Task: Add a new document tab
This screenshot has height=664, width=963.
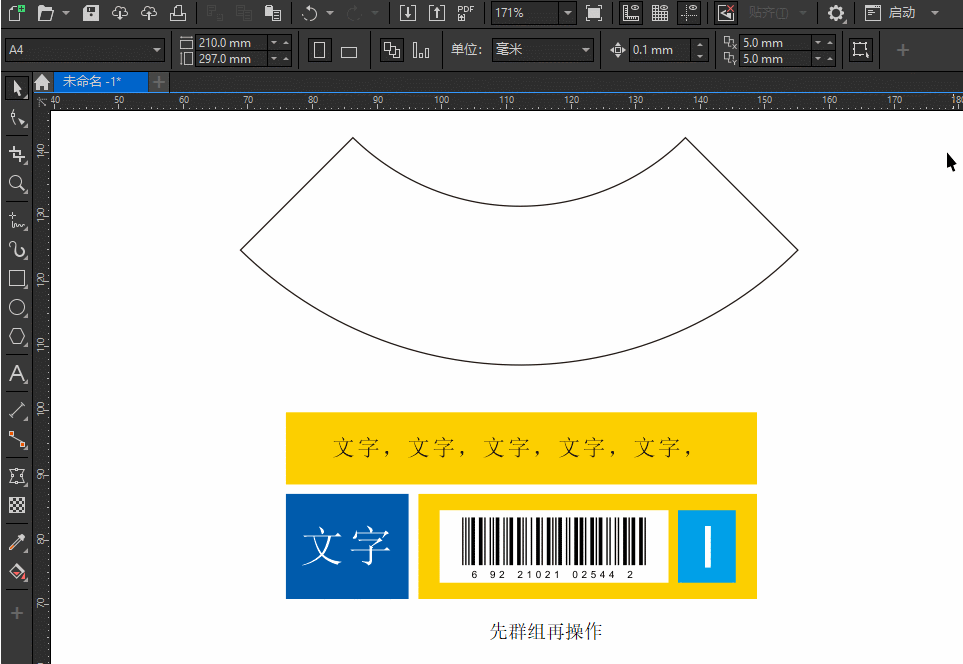Action: click(158, 82)
